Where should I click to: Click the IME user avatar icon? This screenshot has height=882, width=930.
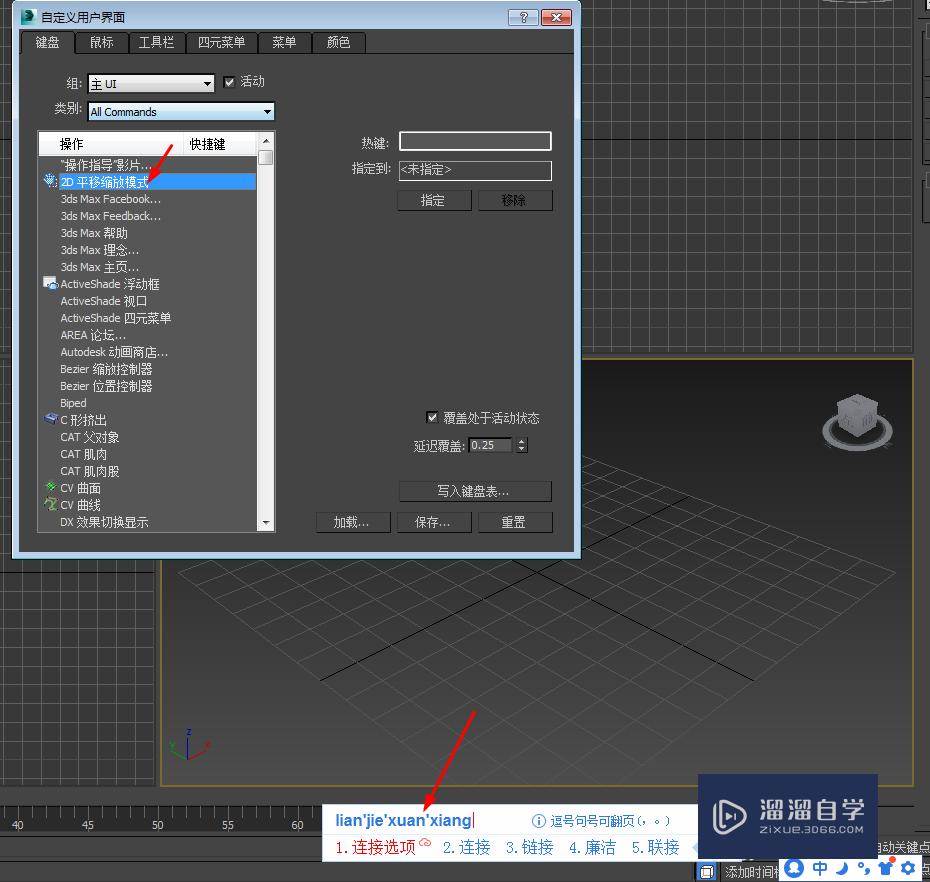(x=794, y=868)
